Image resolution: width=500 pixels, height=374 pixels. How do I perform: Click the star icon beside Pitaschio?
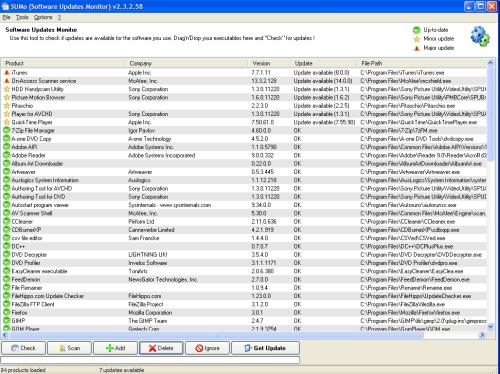coord(7,106)
